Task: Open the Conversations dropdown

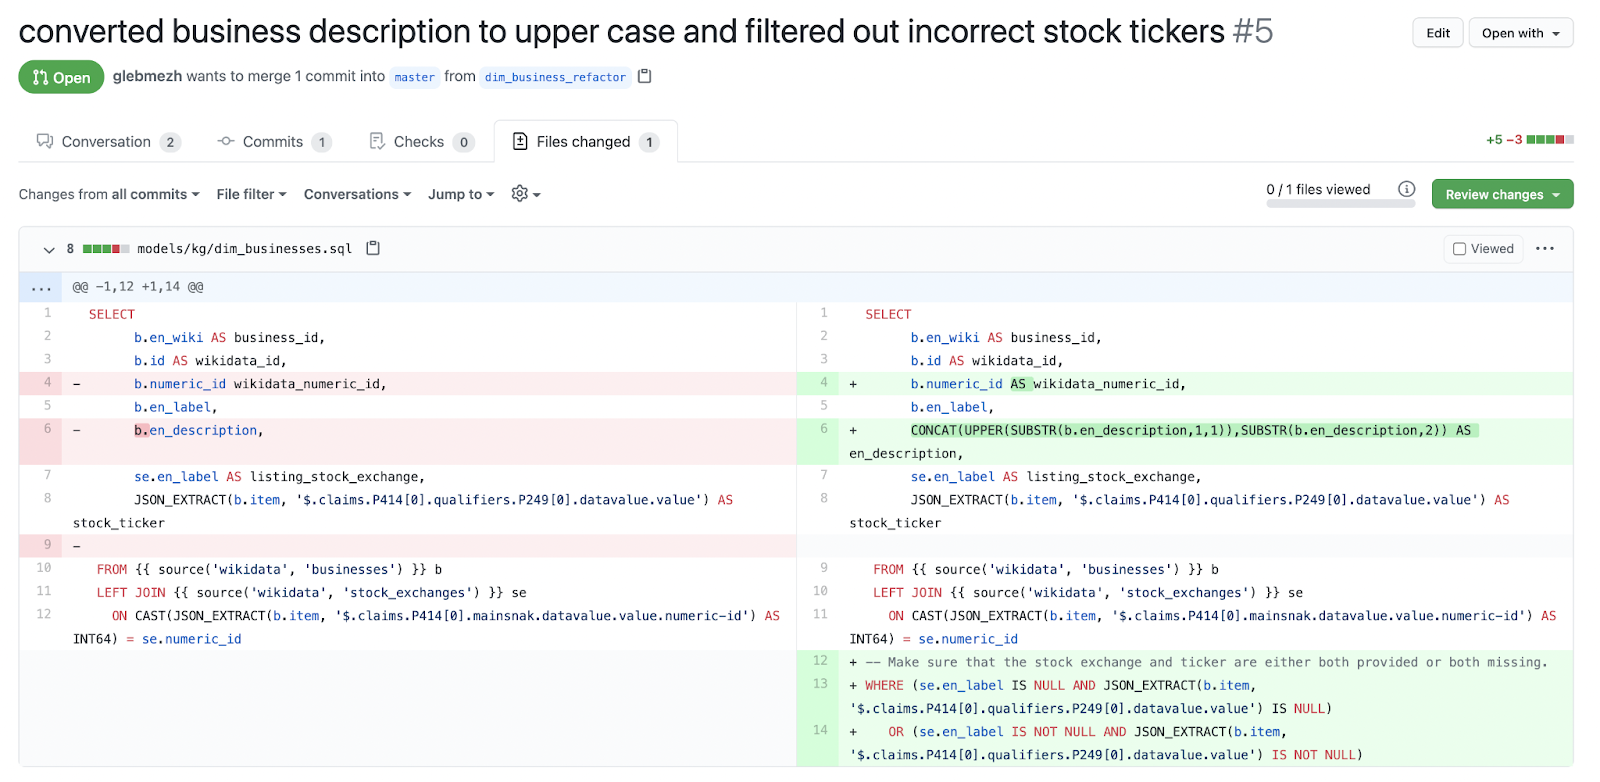Action: tap(357, 194)
